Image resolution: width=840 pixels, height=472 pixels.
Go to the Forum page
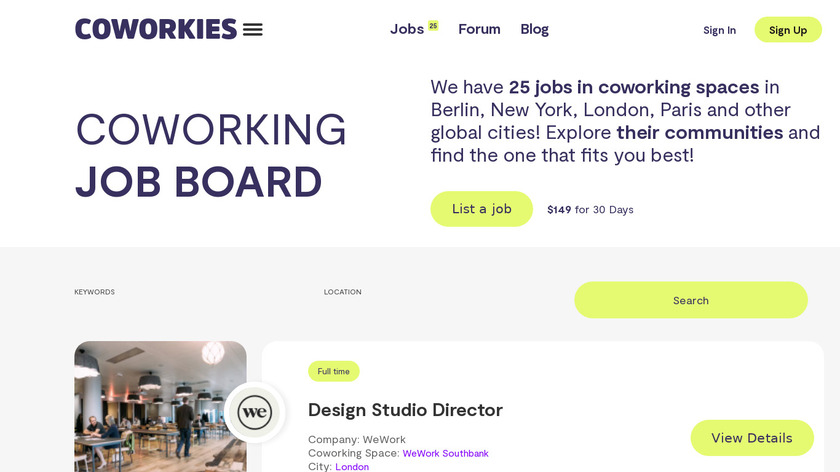pos(479,29)
